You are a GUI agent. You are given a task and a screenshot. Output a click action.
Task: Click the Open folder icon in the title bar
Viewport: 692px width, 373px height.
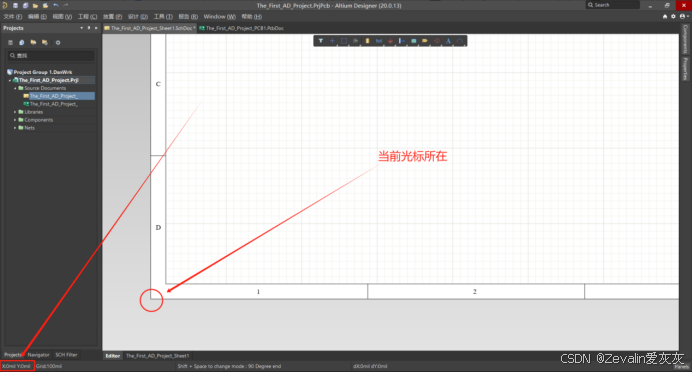[x=35, y=5]
